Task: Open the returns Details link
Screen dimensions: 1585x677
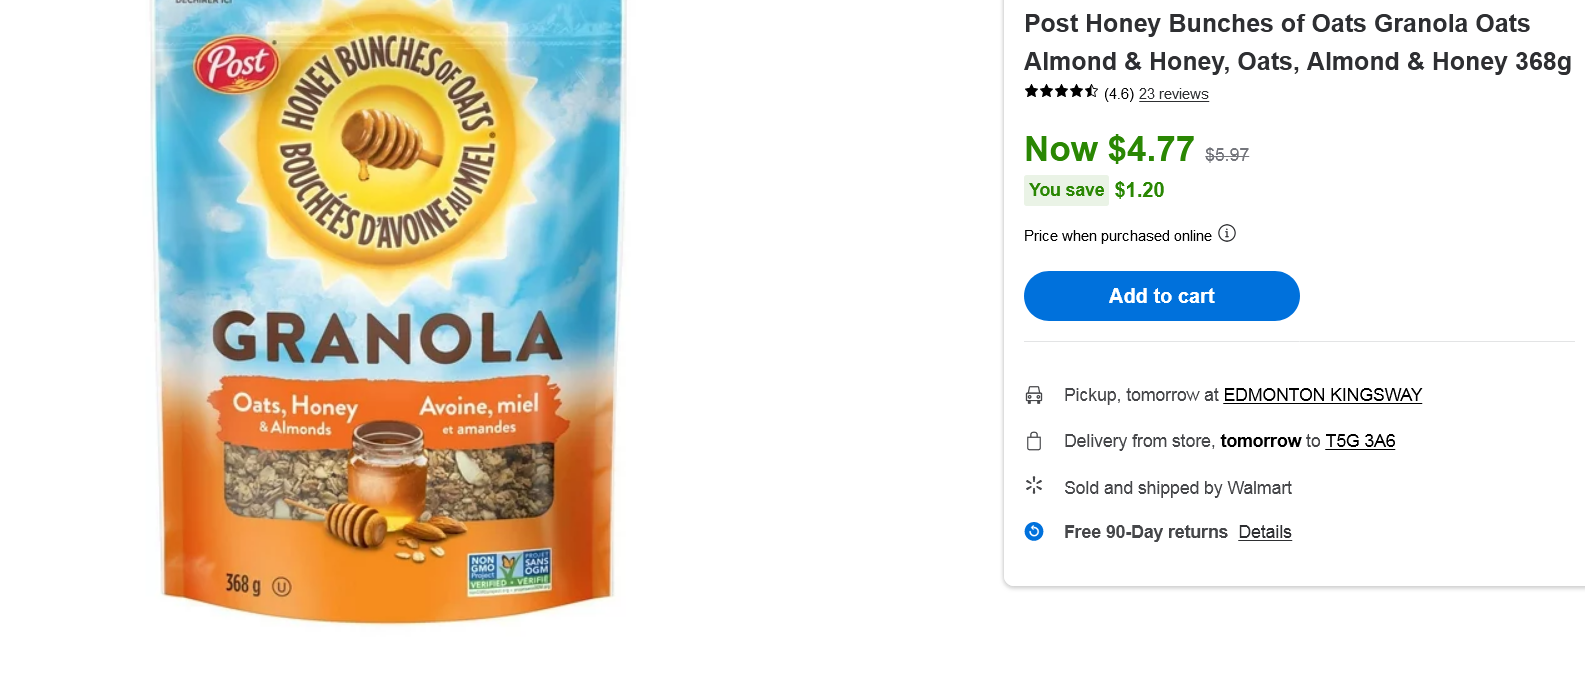Action: [x=1264, y=532]
